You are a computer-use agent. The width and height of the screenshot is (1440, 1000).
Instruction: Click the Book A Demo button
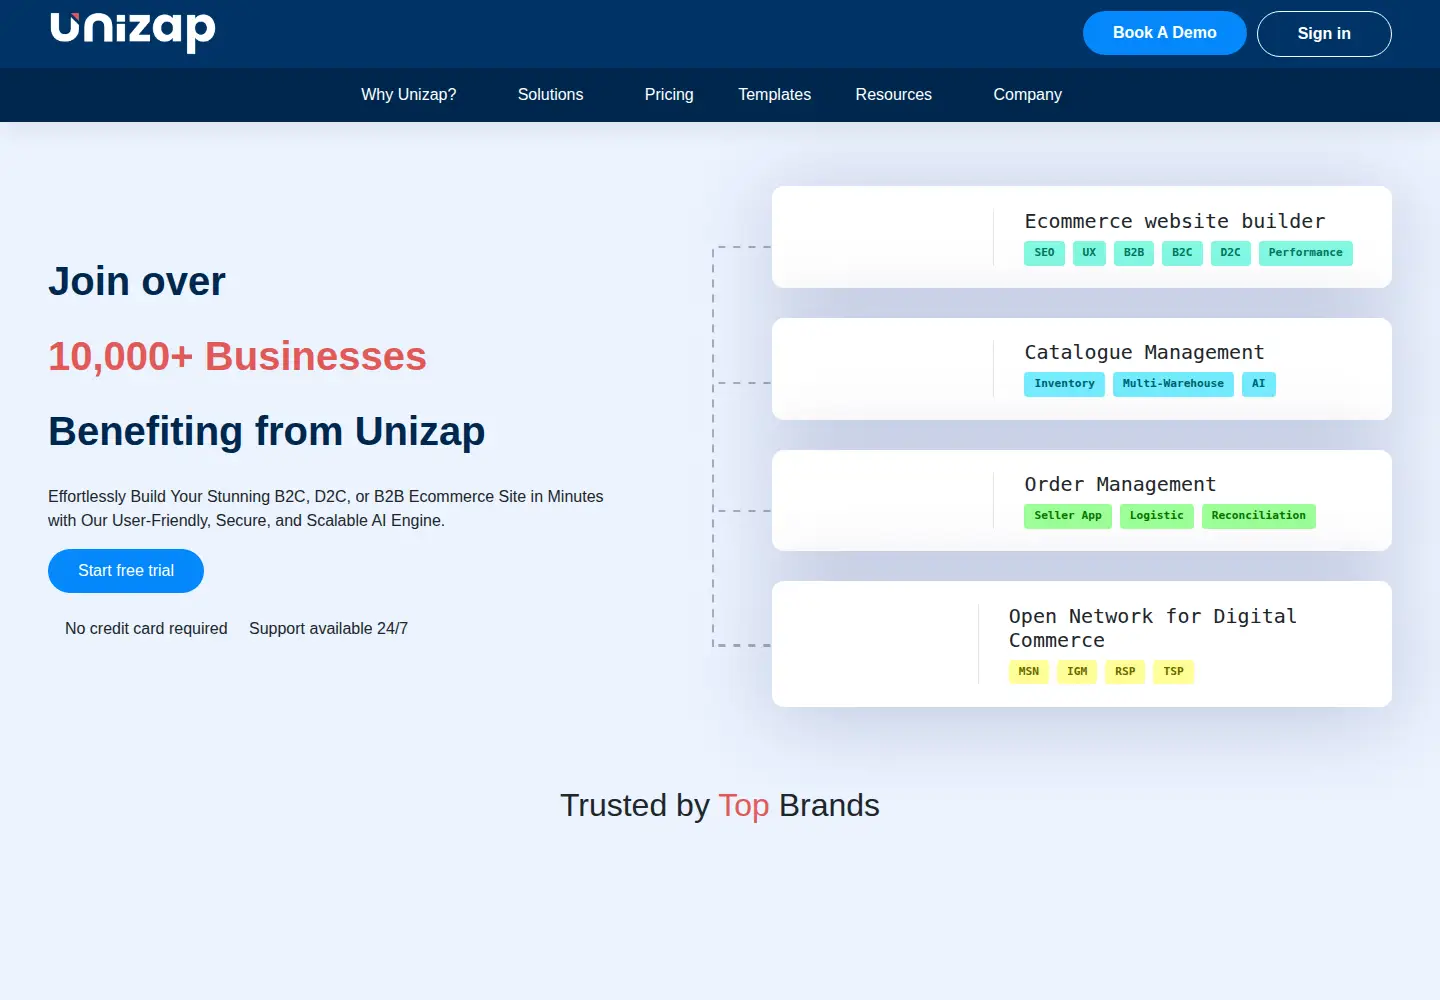1164,33
